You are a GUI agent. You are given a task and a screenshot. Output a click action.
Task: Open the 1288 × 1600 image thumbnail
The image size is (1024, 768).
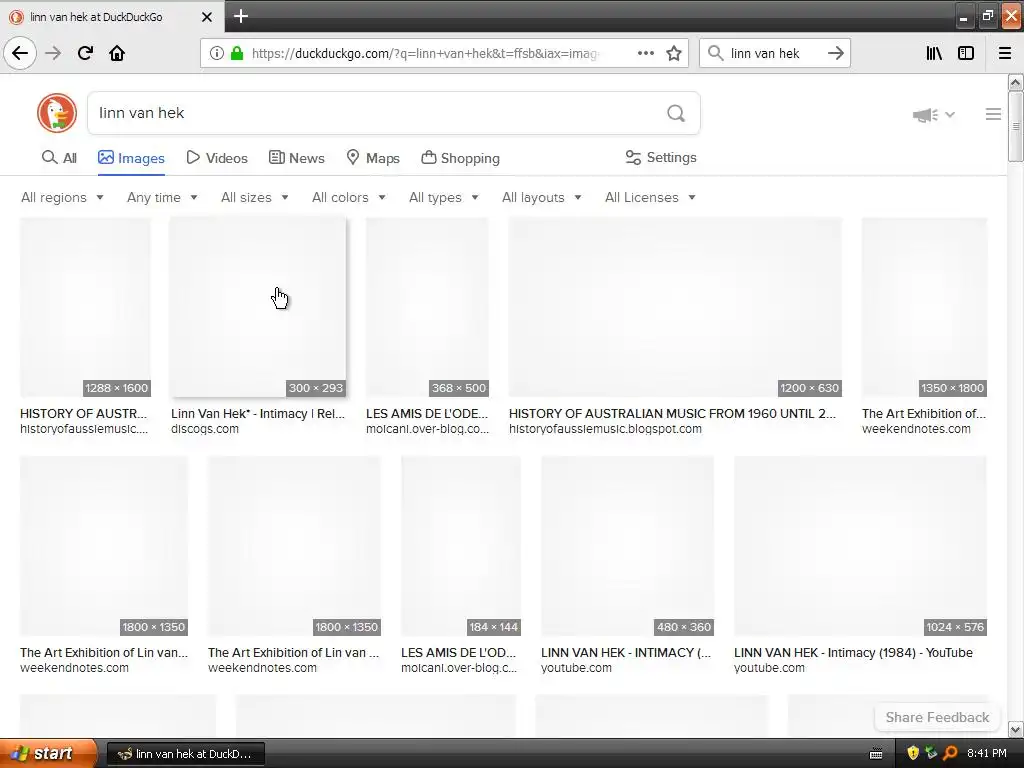tap(86, 307)
